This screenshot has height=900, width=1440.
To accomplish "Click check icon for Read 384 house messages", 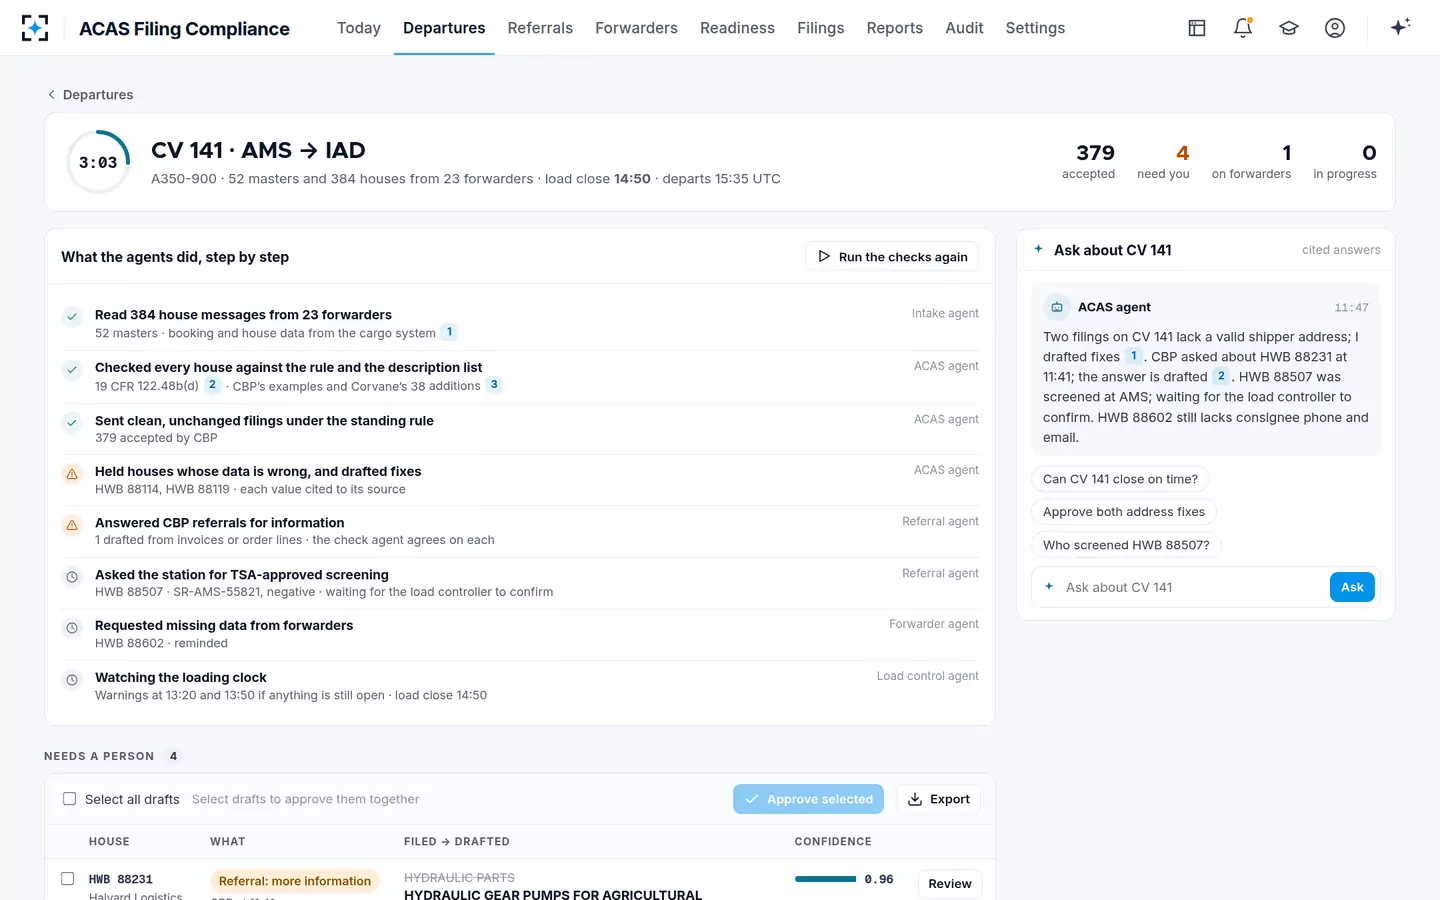I will [72, 317].
